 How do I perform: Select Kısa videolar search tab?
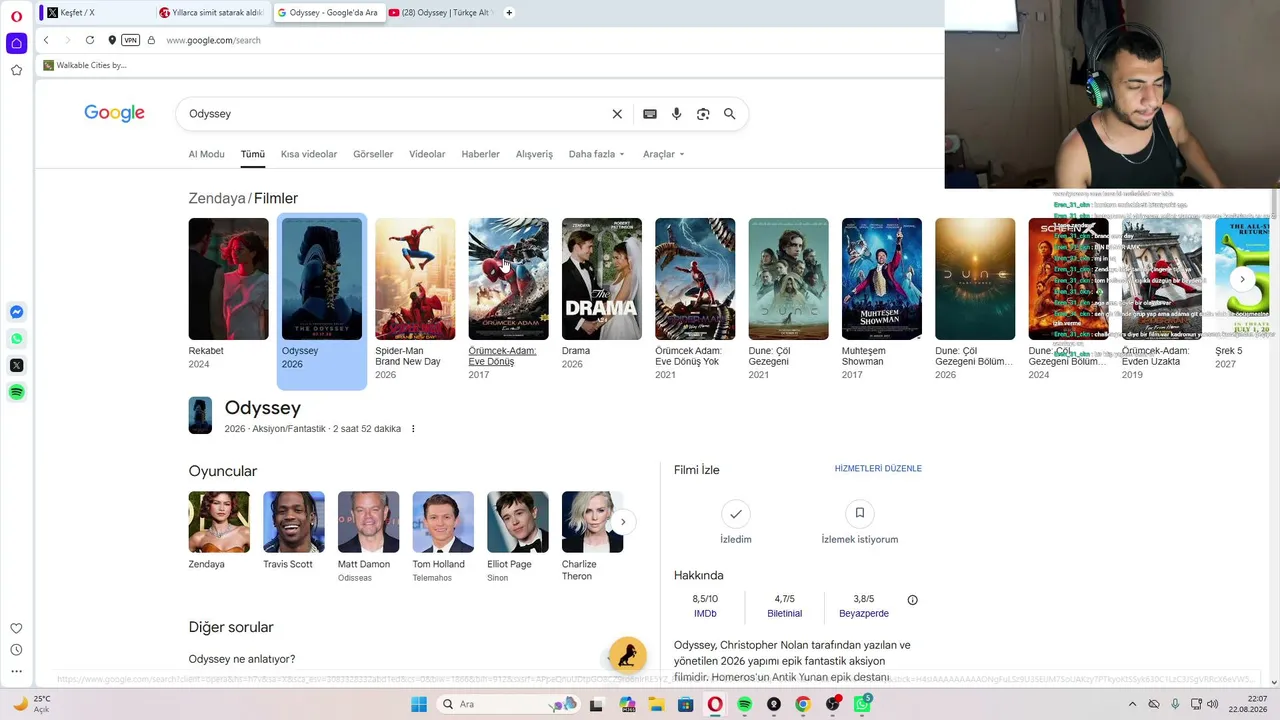(x=309, y=154)
